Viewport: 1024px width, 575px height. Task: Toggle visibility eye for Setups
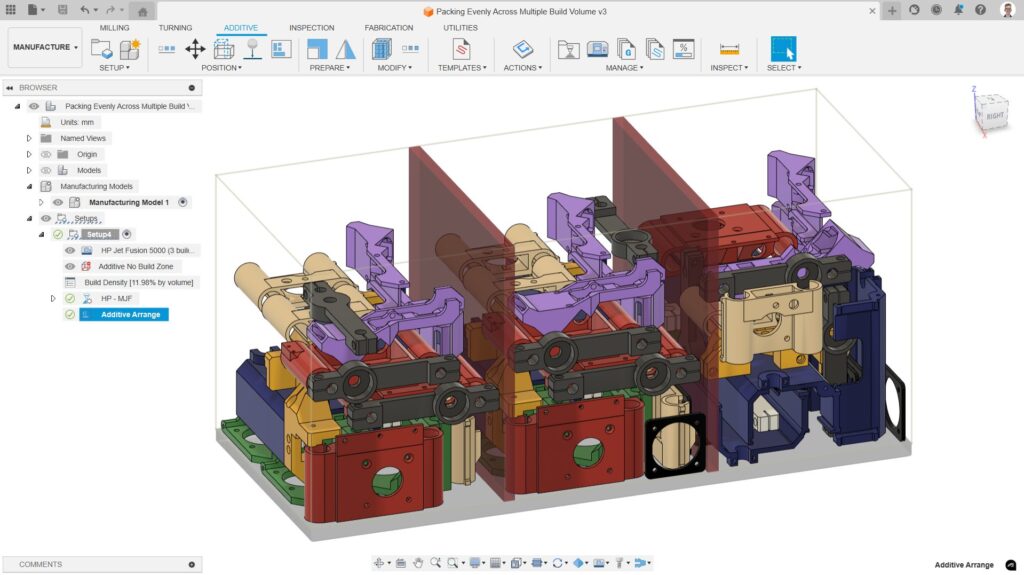pyautogui.click(x=46, y=218)
